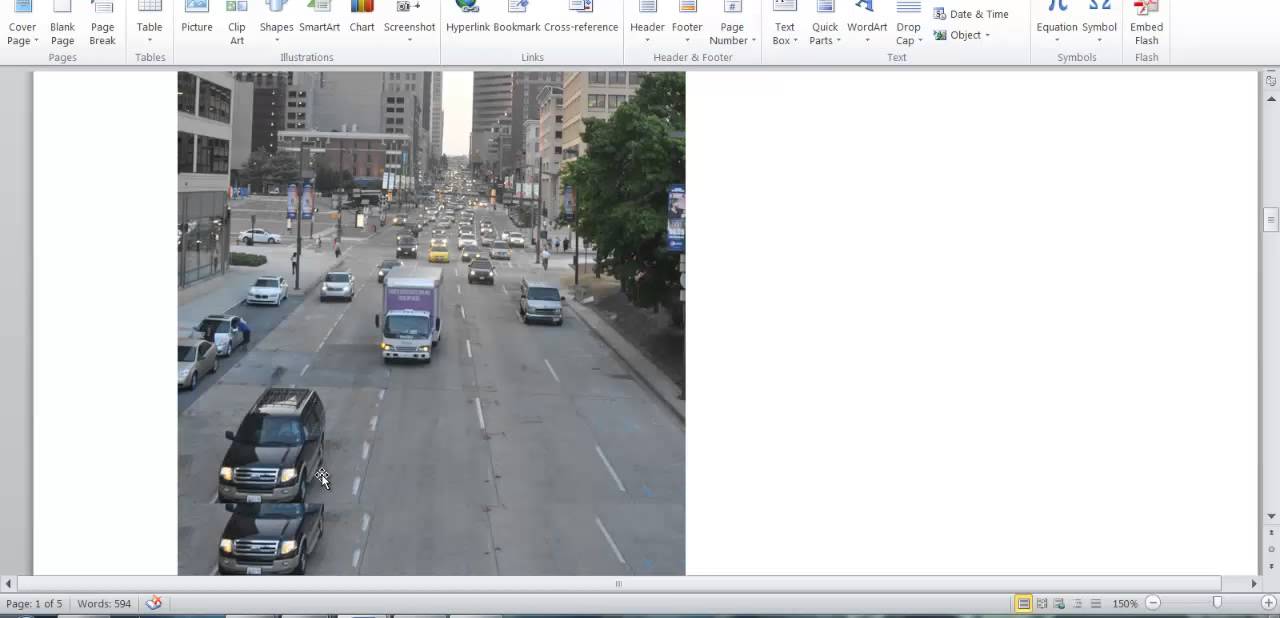Viewport: 1280px width, 618px height.
Task: Click the vertical scrollbar thumb
Action: click(x=1271, y=220)
